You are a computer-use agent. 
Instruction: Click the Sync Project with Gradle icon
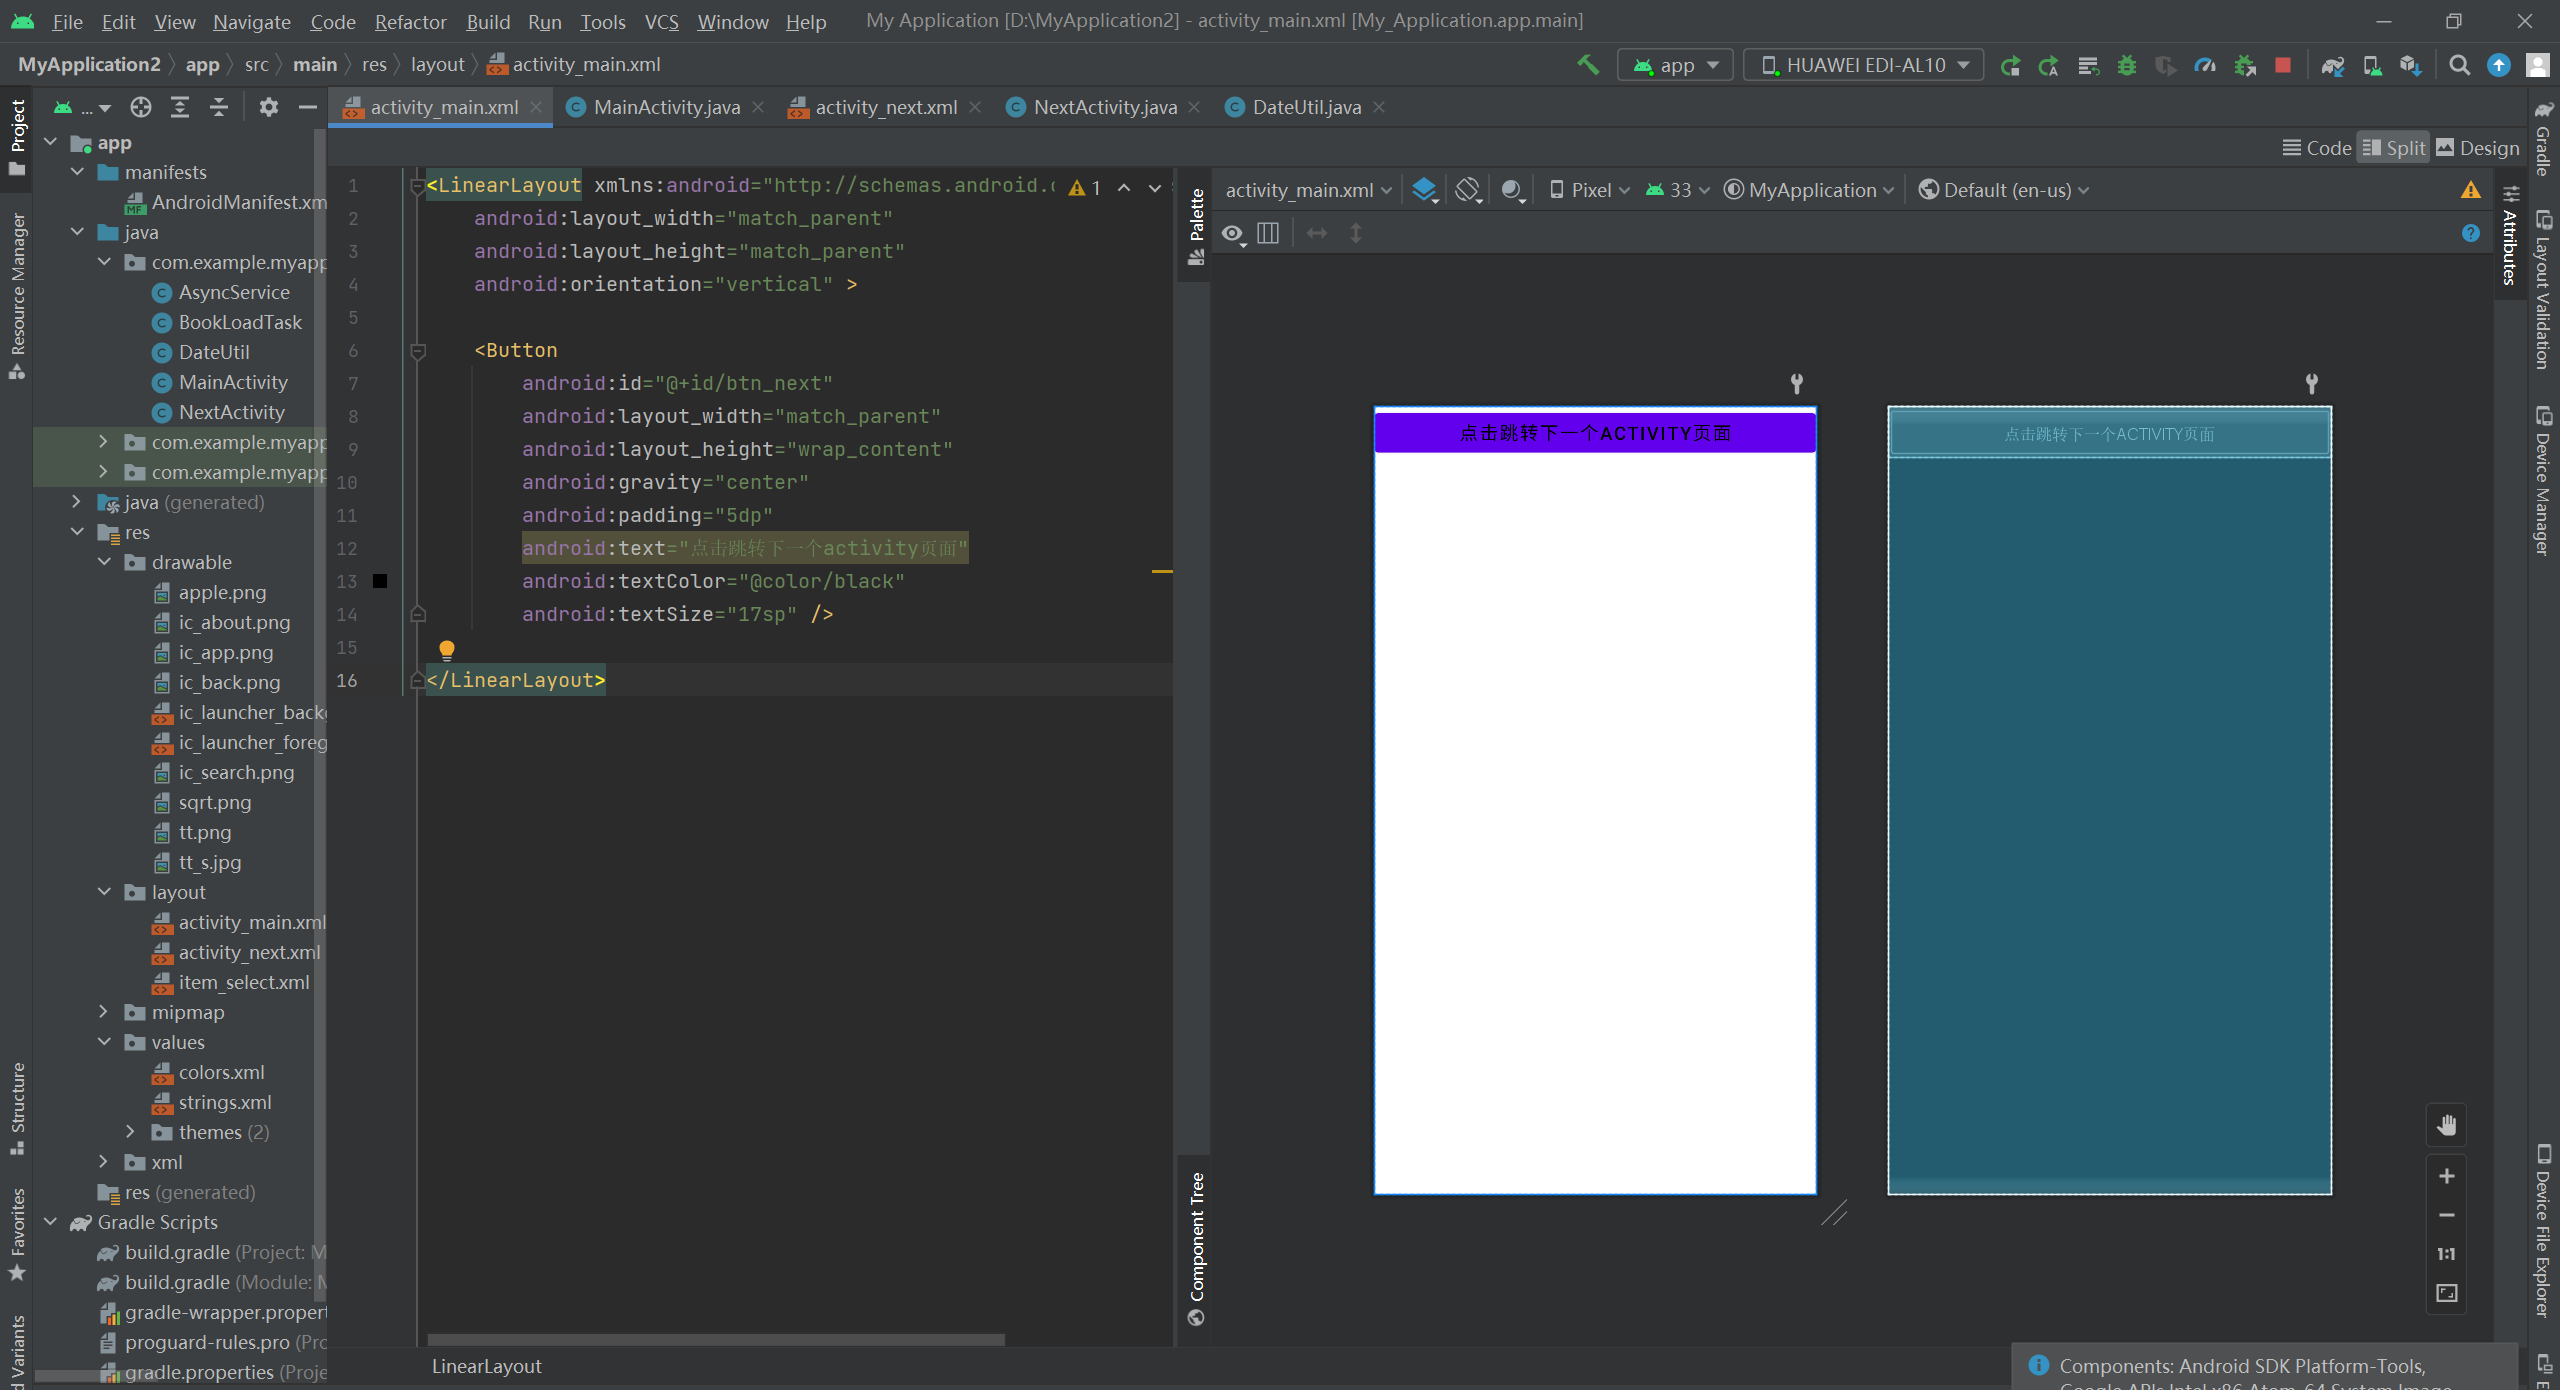[2332, 65]
